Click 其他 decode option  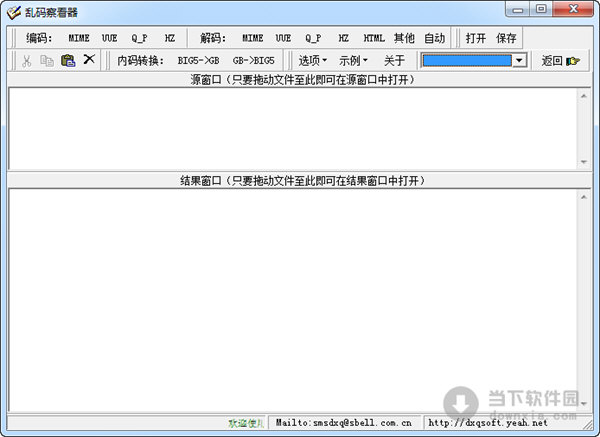tap(404, 38)
